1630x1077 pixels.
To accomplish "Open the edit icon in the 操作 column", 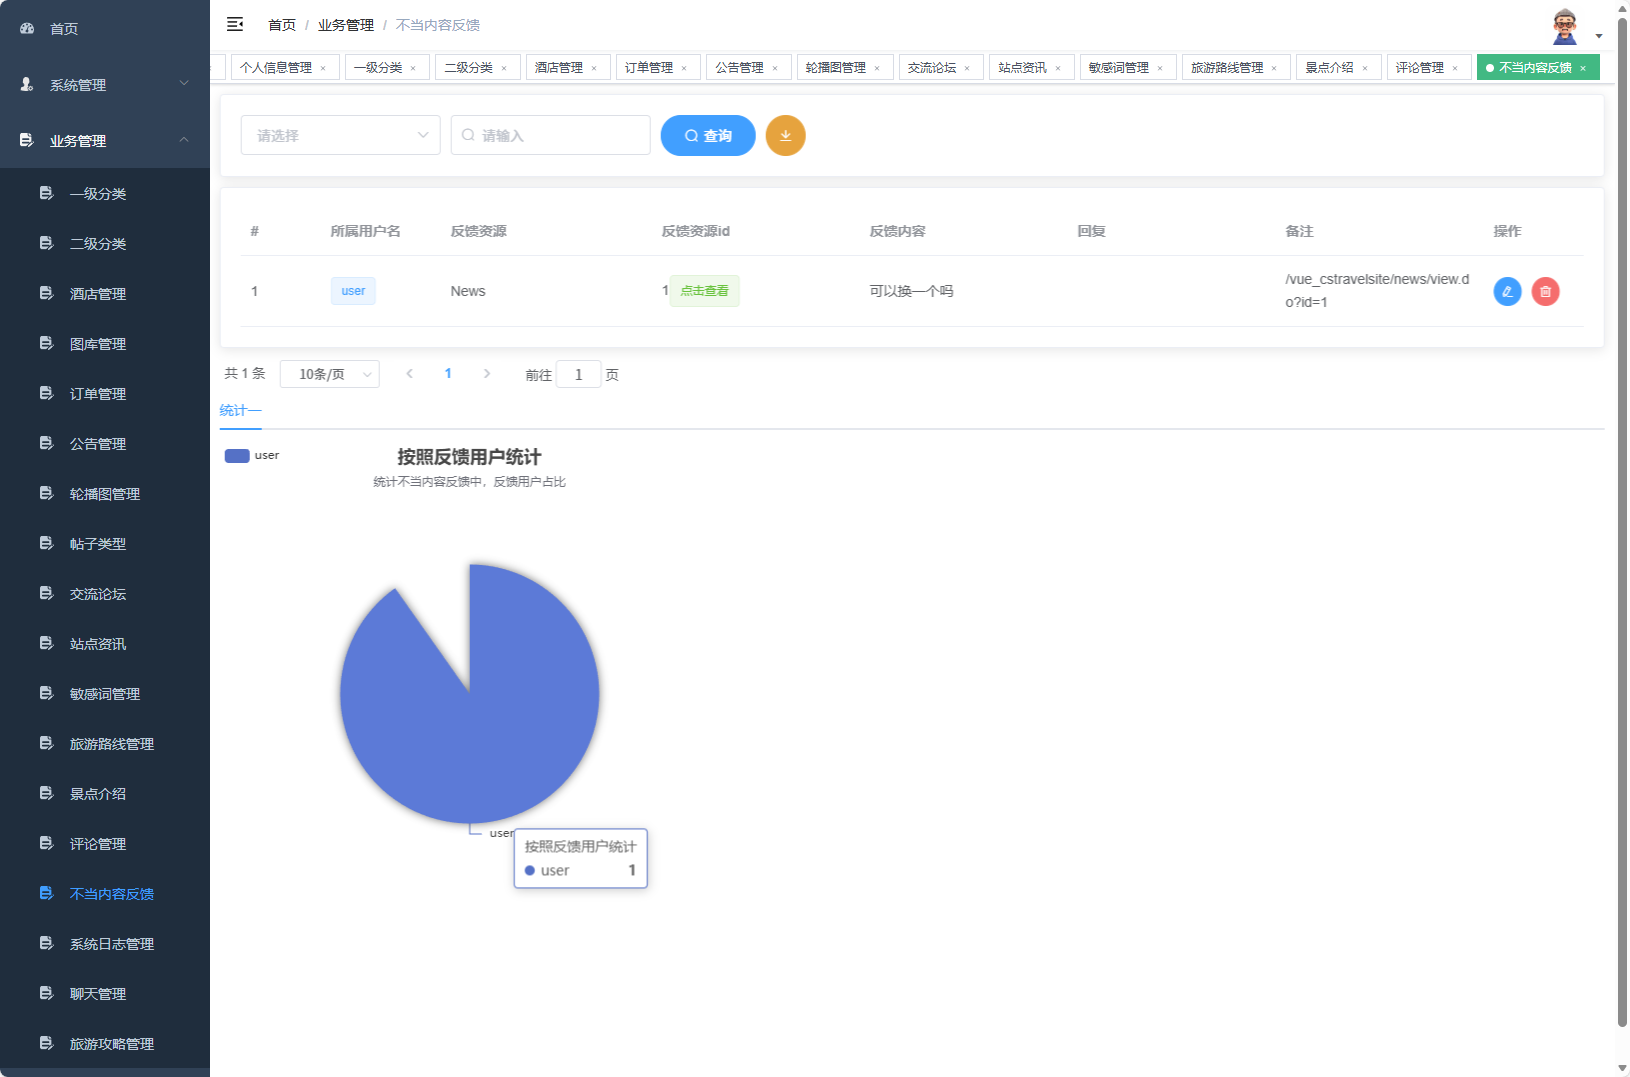I will click(x=1507, y=291).
